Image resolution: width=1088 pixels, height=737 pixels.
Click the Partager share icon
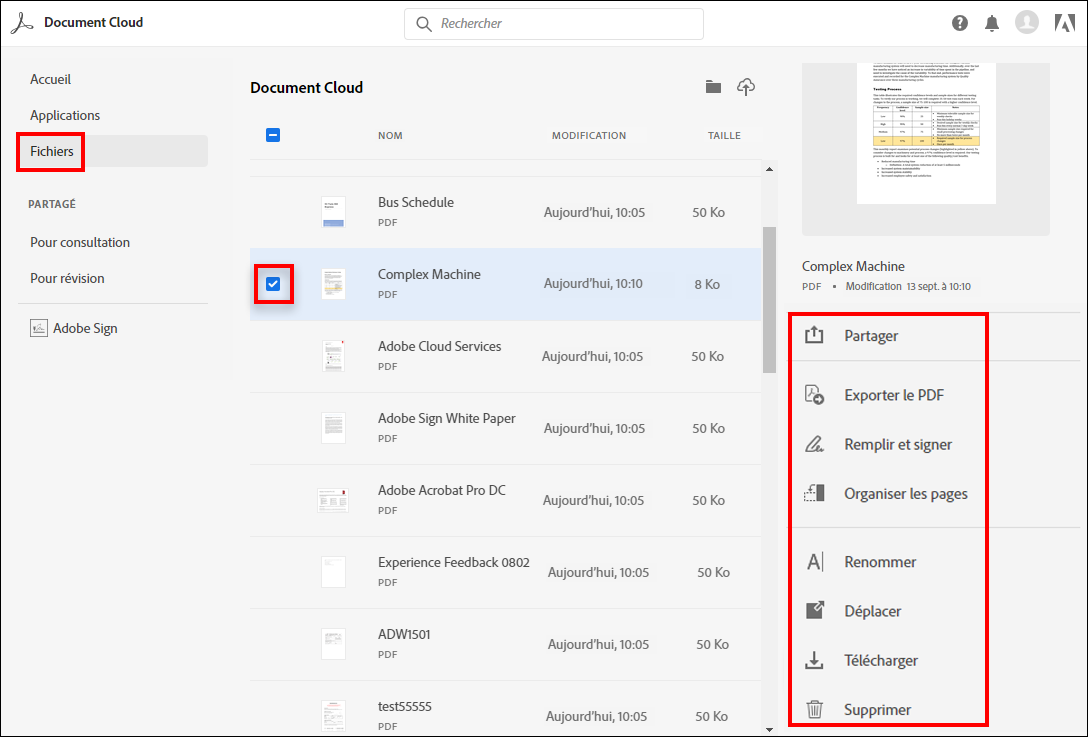(x=814, y=335)
